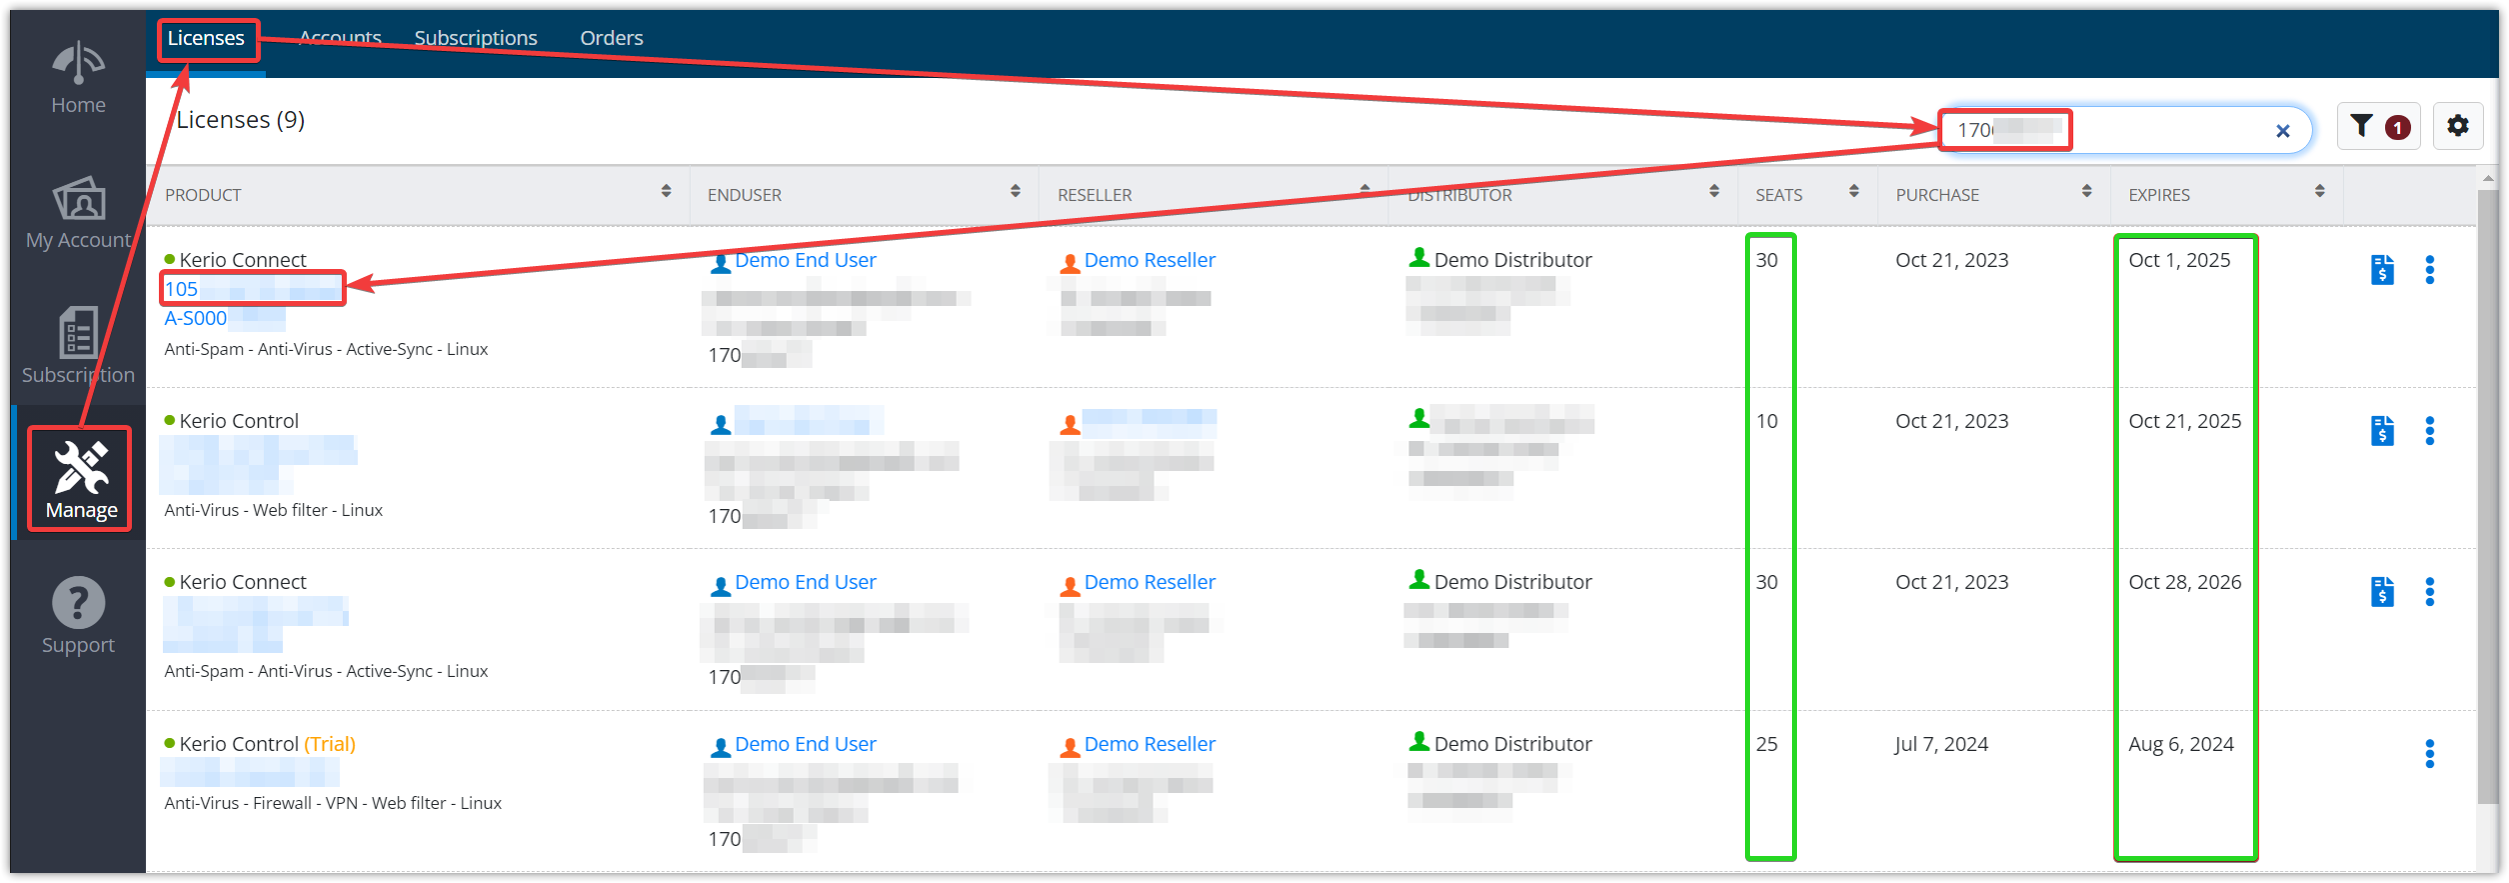Open more actions menu for Oct 1, 2025 license
Screen dimensions: 2509x883
(2430, 270)
